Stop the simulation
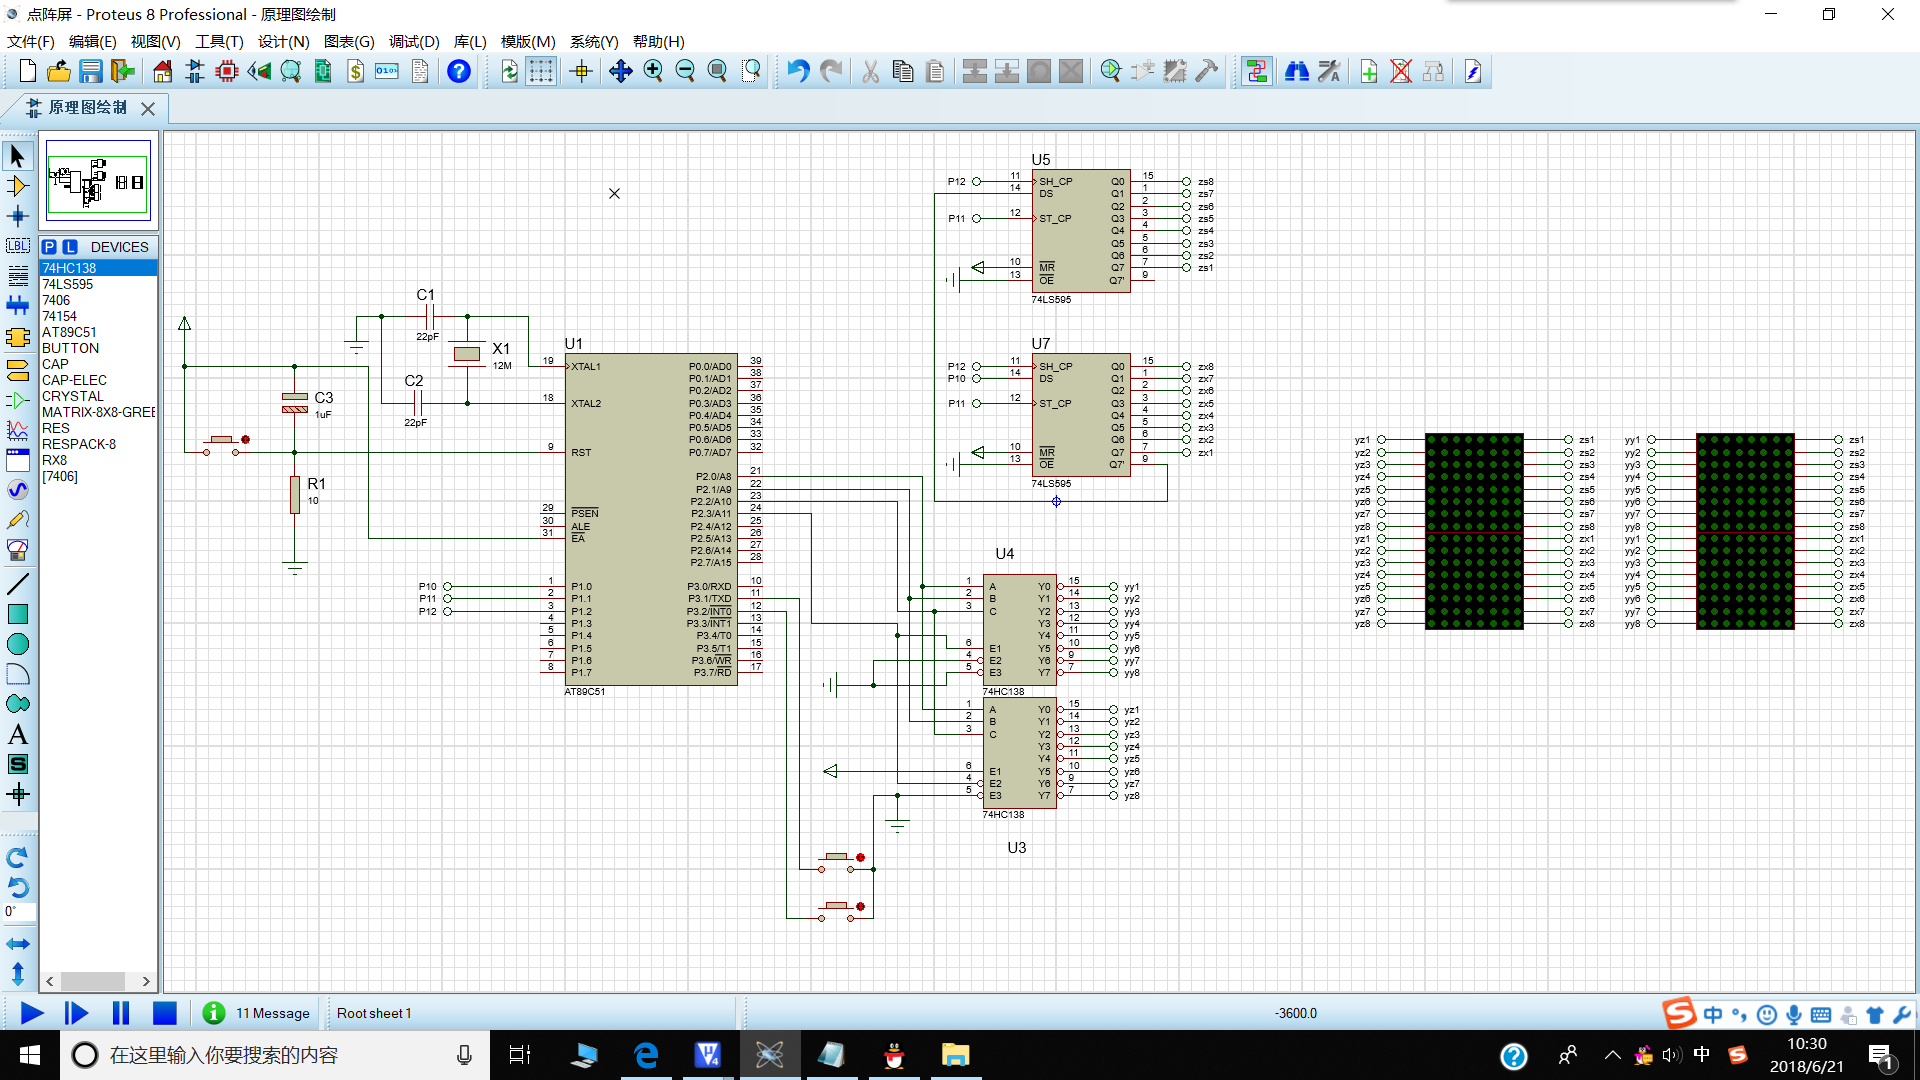1920x1080 pixels. pos(165,1013)
